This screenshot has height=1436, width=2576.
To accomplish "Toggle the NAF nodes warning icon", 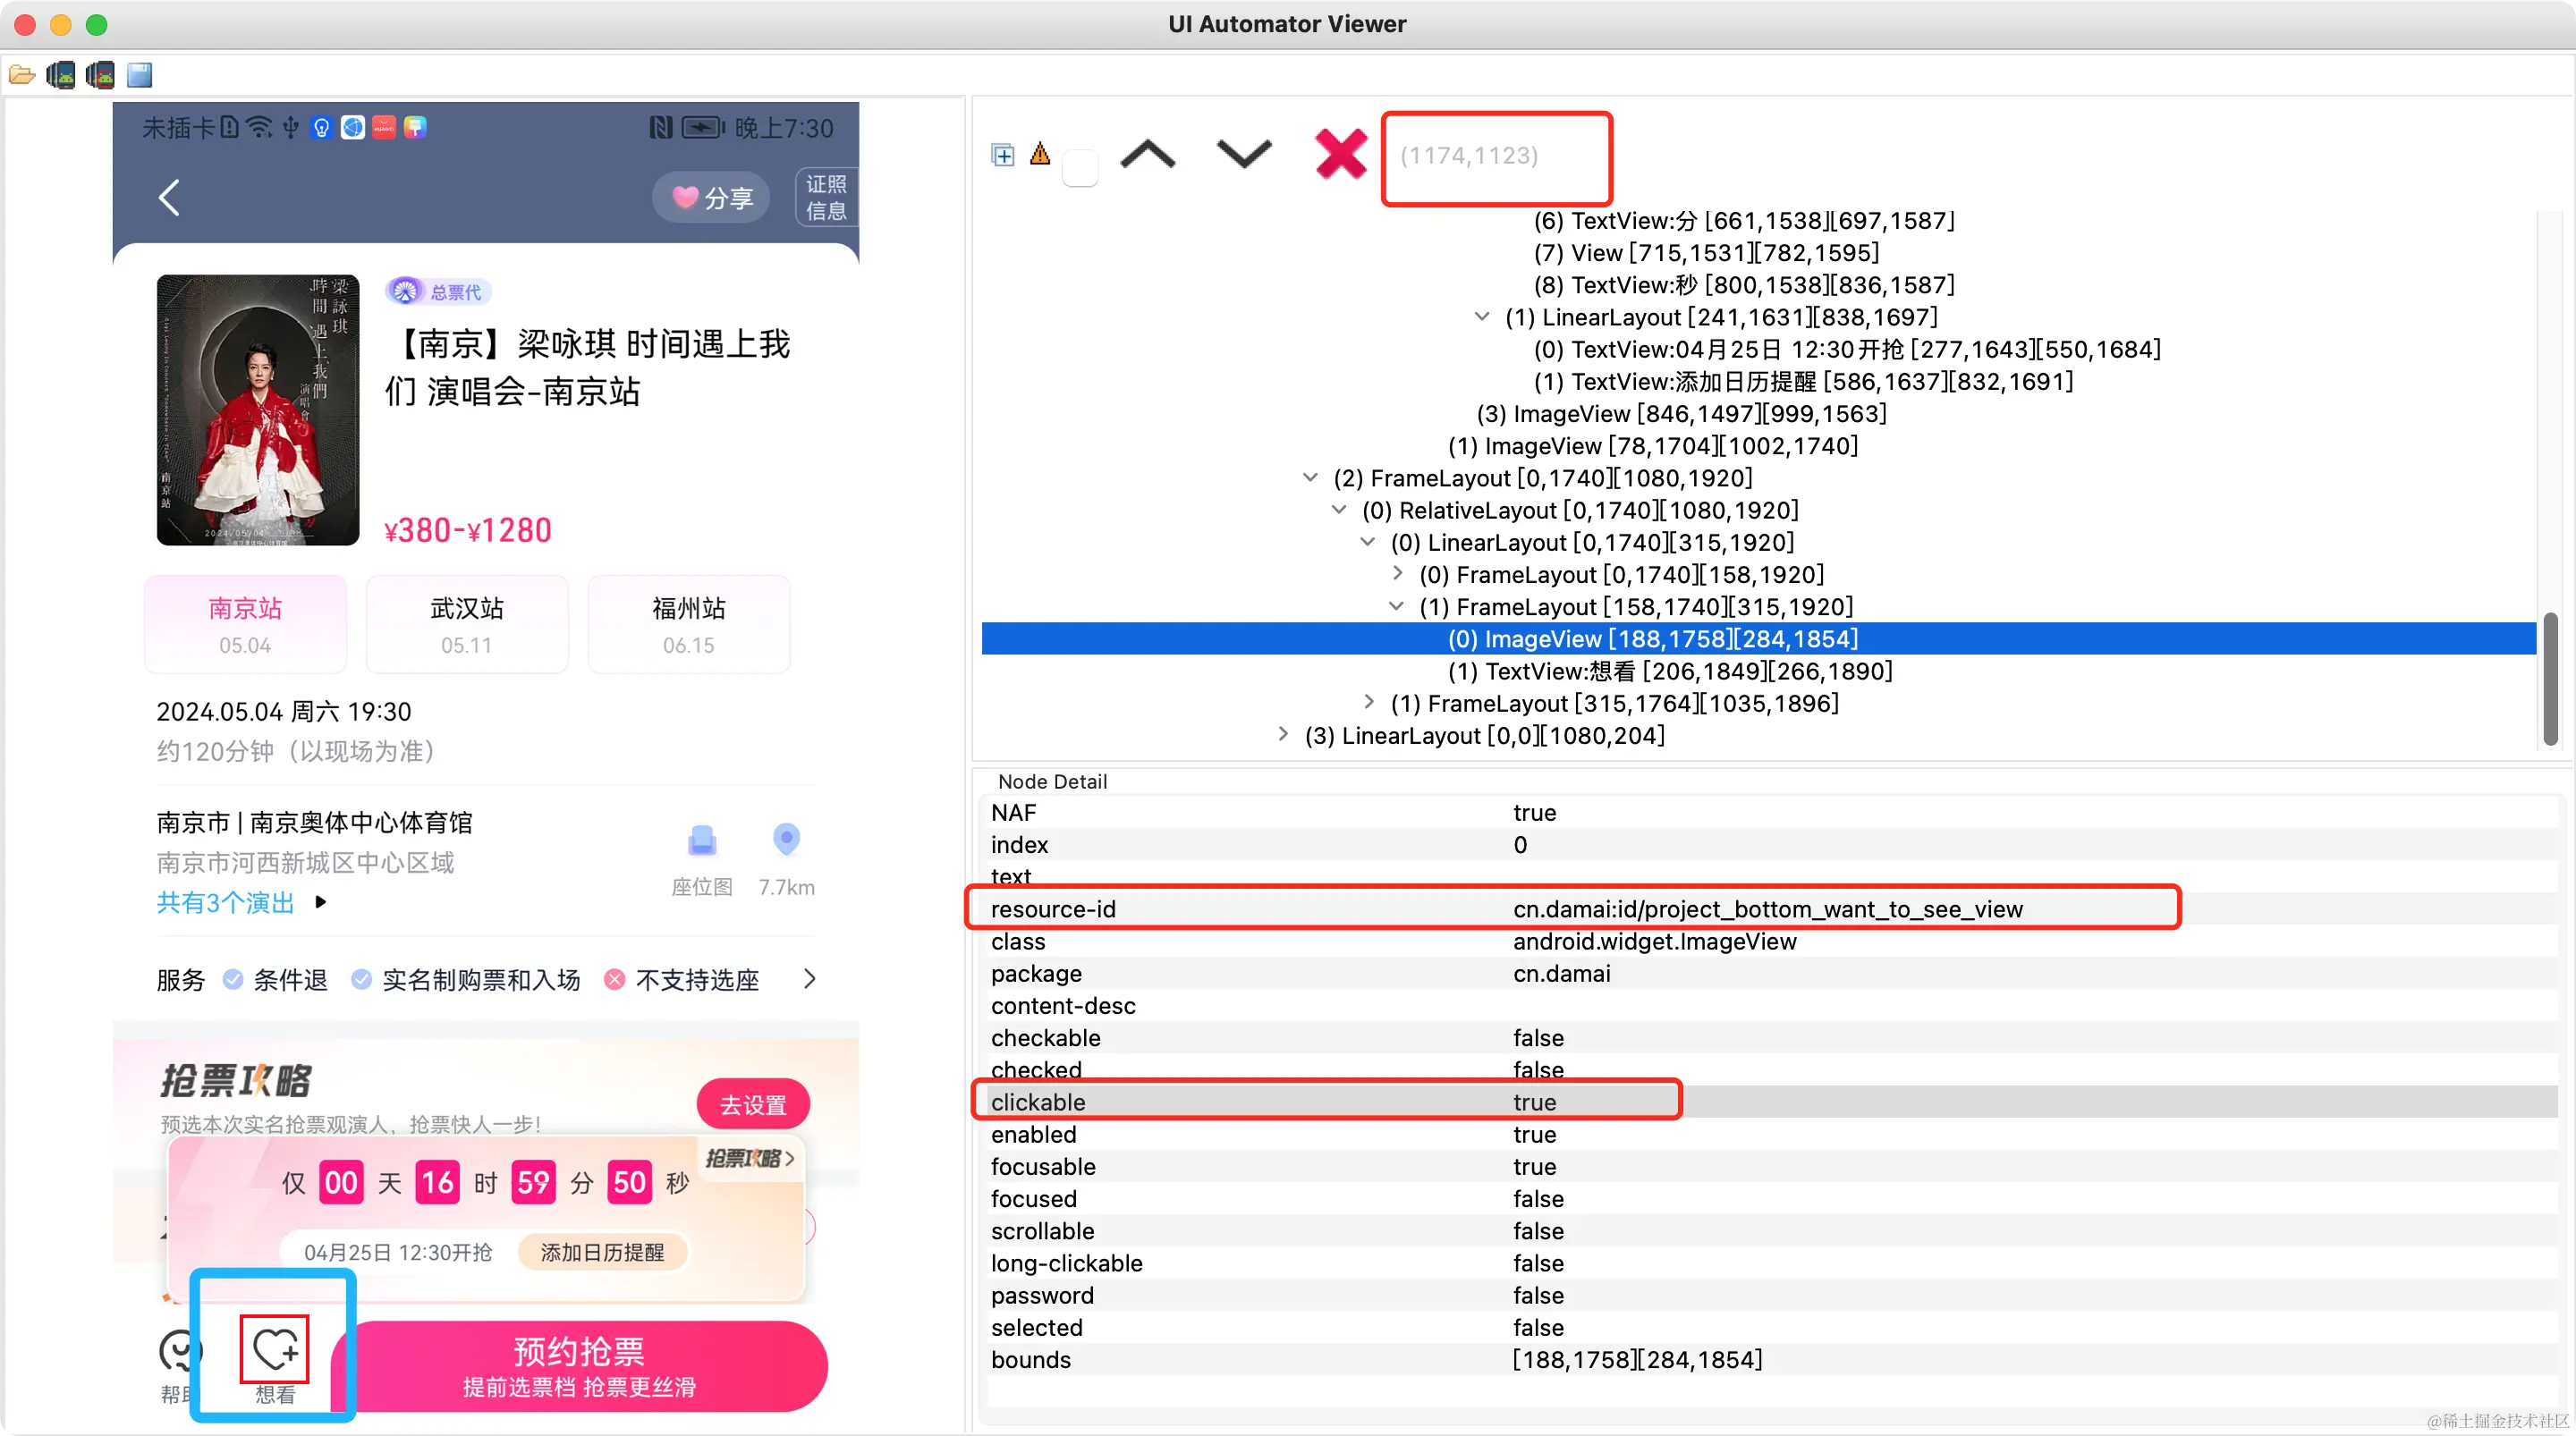I will [x=1040, y=154].
